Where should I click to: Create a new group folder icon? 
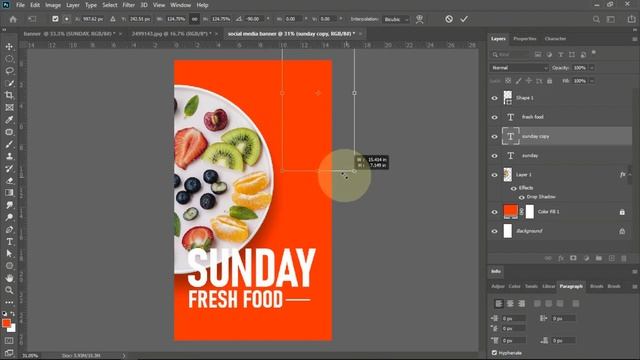click(599, 258)
